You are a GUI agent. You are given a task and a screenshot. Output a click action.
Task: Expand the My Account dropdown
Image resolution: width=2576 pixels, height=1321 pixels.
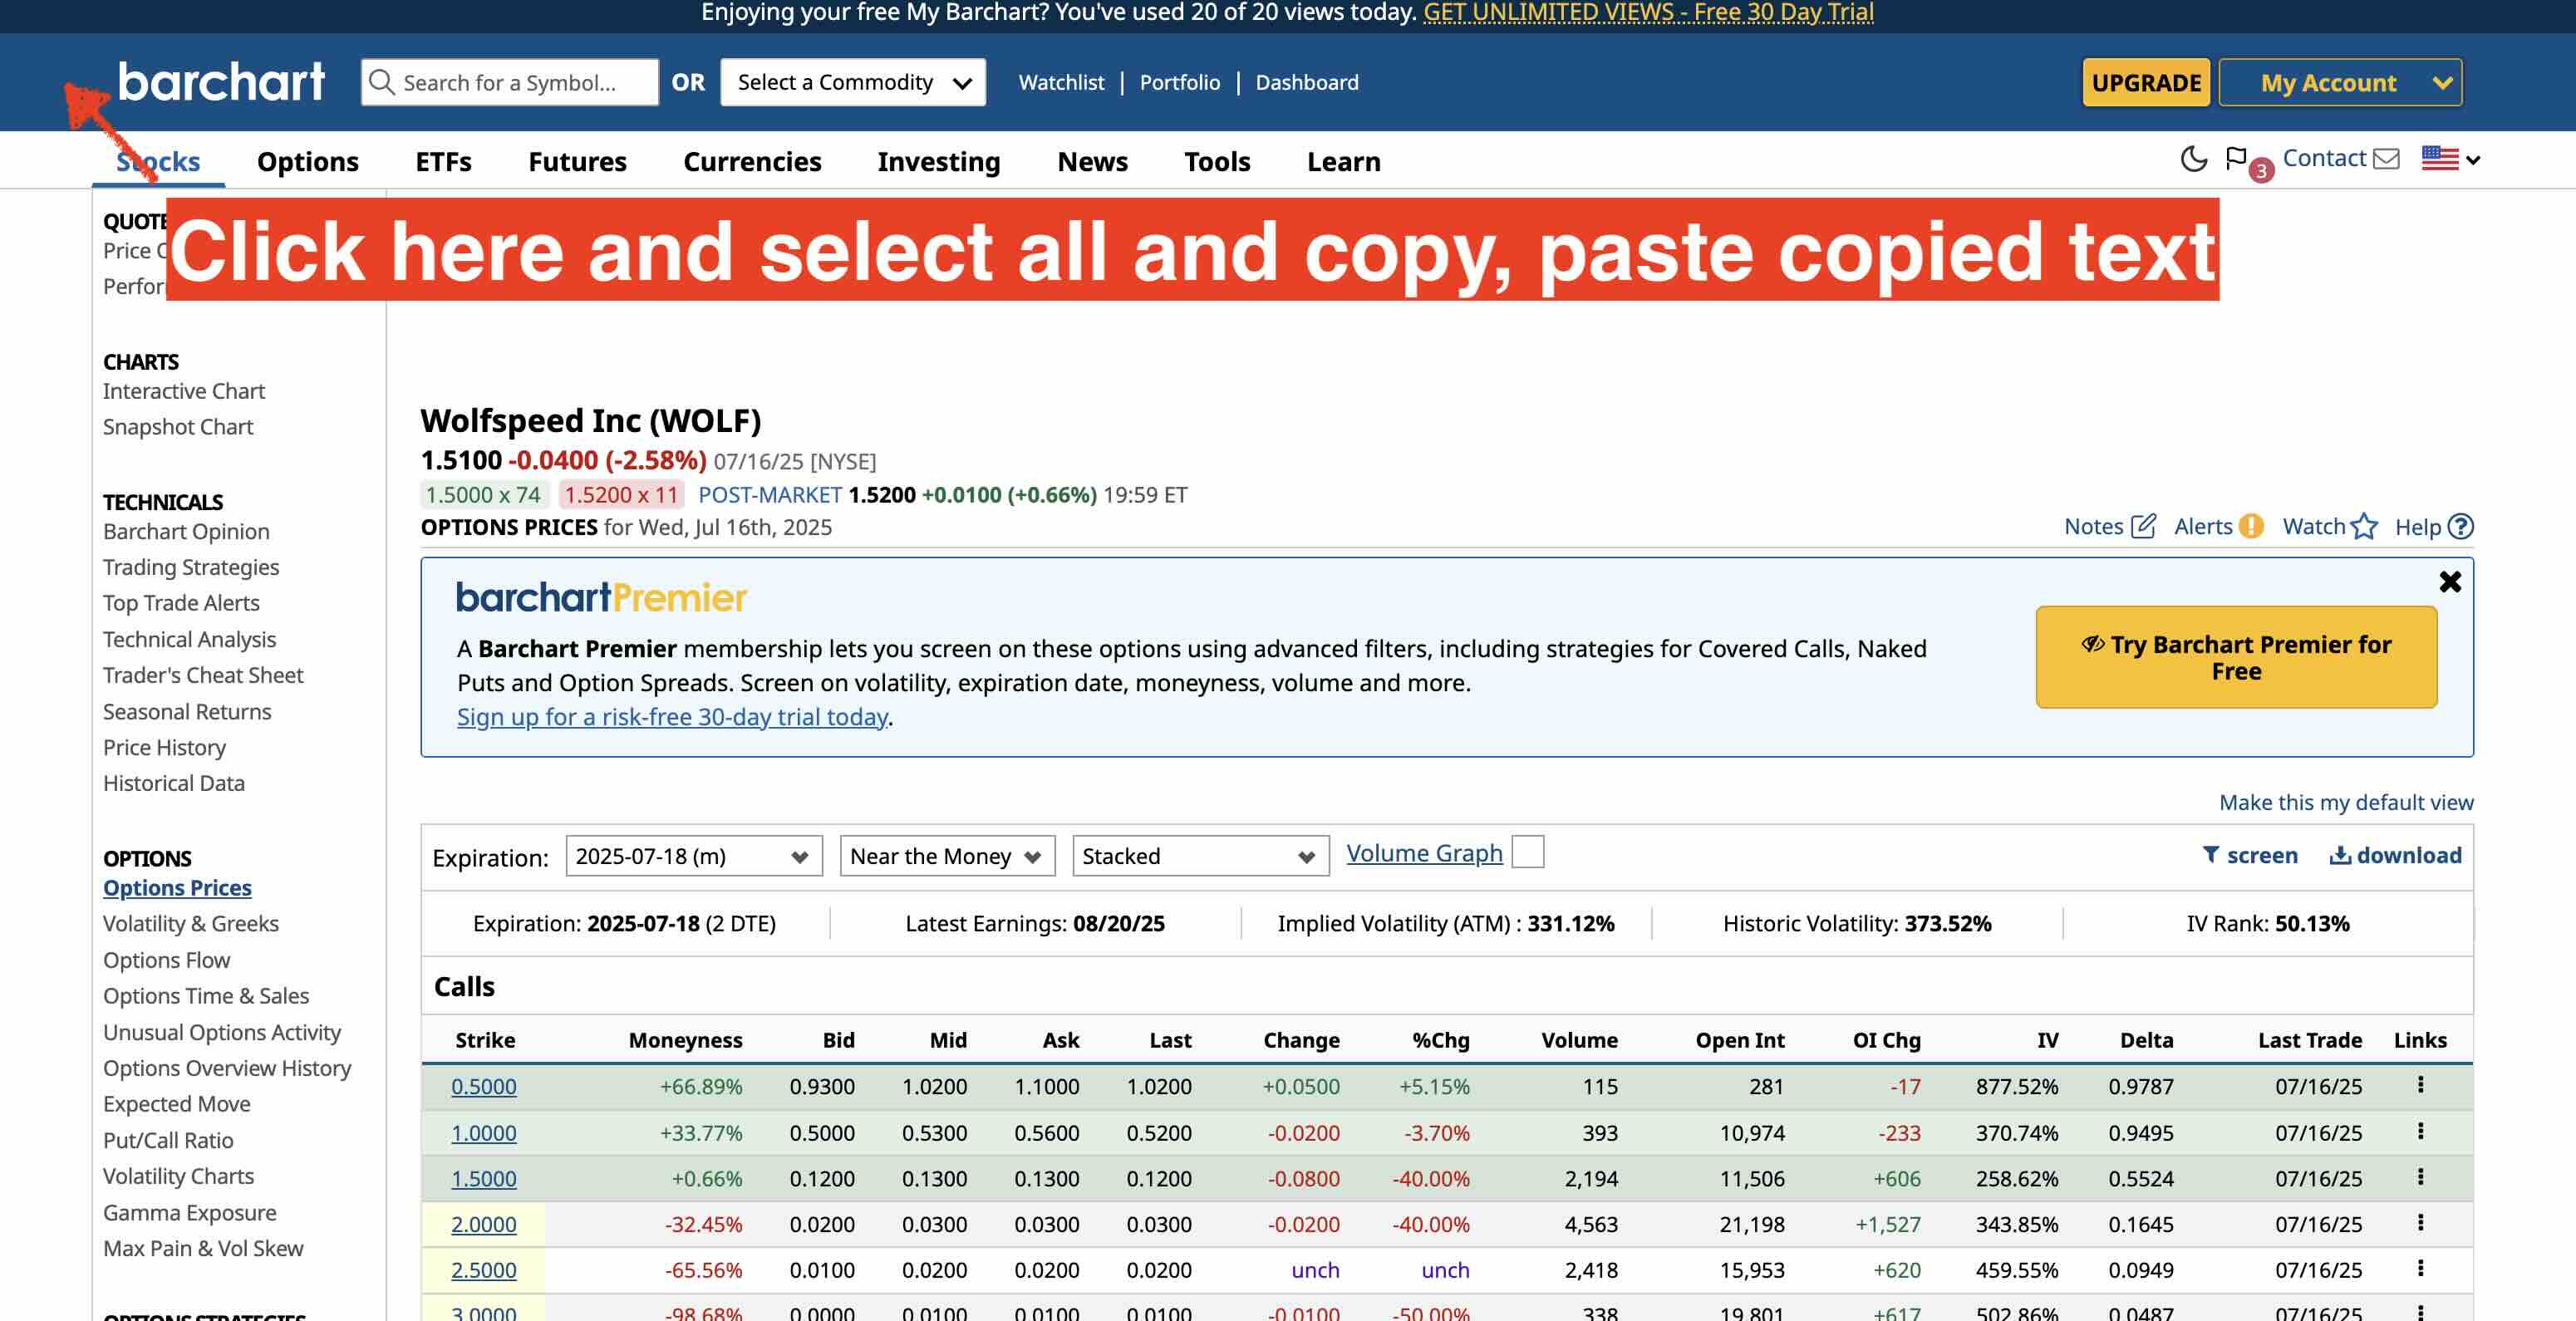pos(2340,82)
